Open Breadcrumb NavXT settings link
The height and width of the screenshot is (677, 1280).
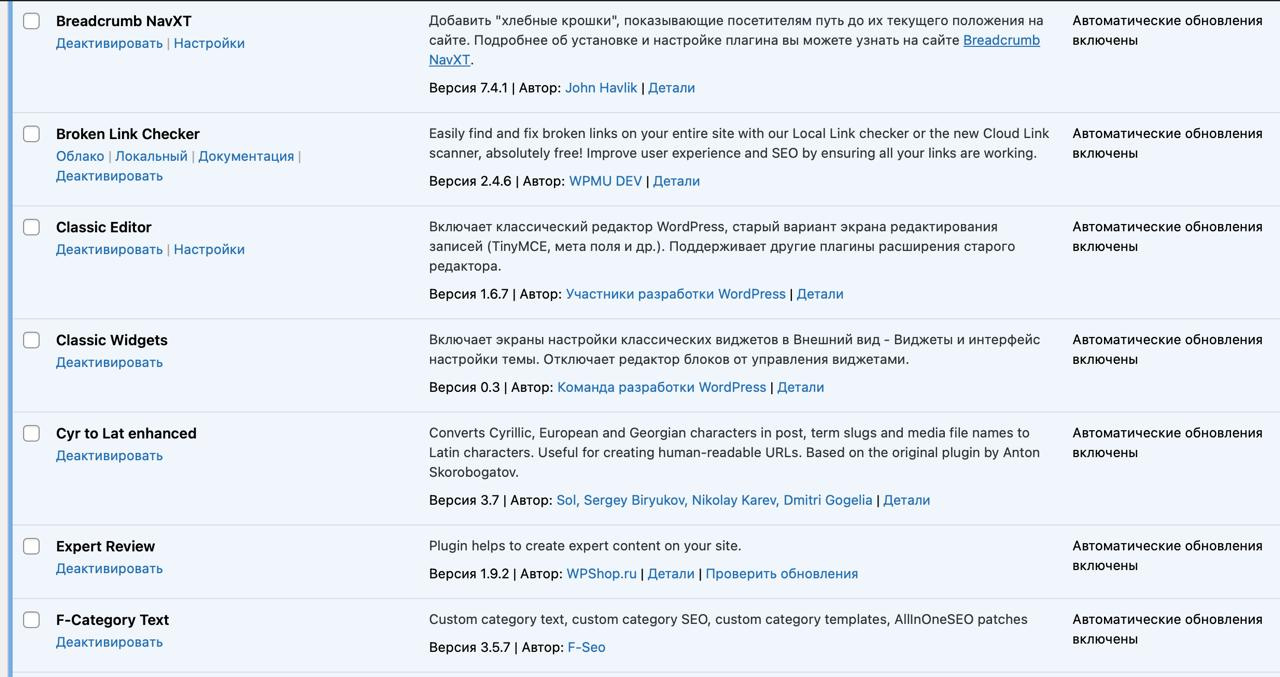209,43
